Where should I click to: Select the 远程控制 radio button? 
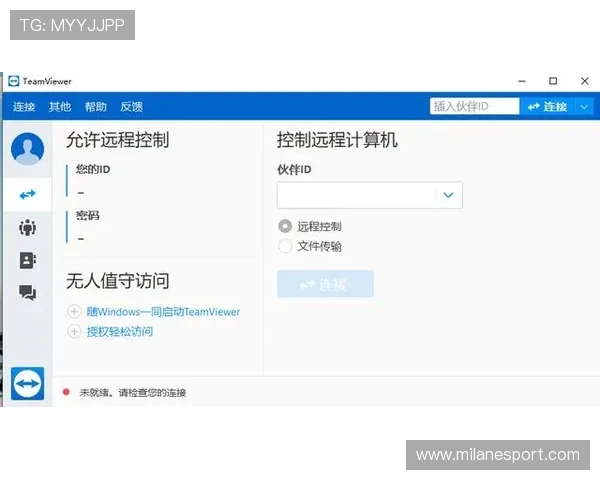[x=285, y=226]
